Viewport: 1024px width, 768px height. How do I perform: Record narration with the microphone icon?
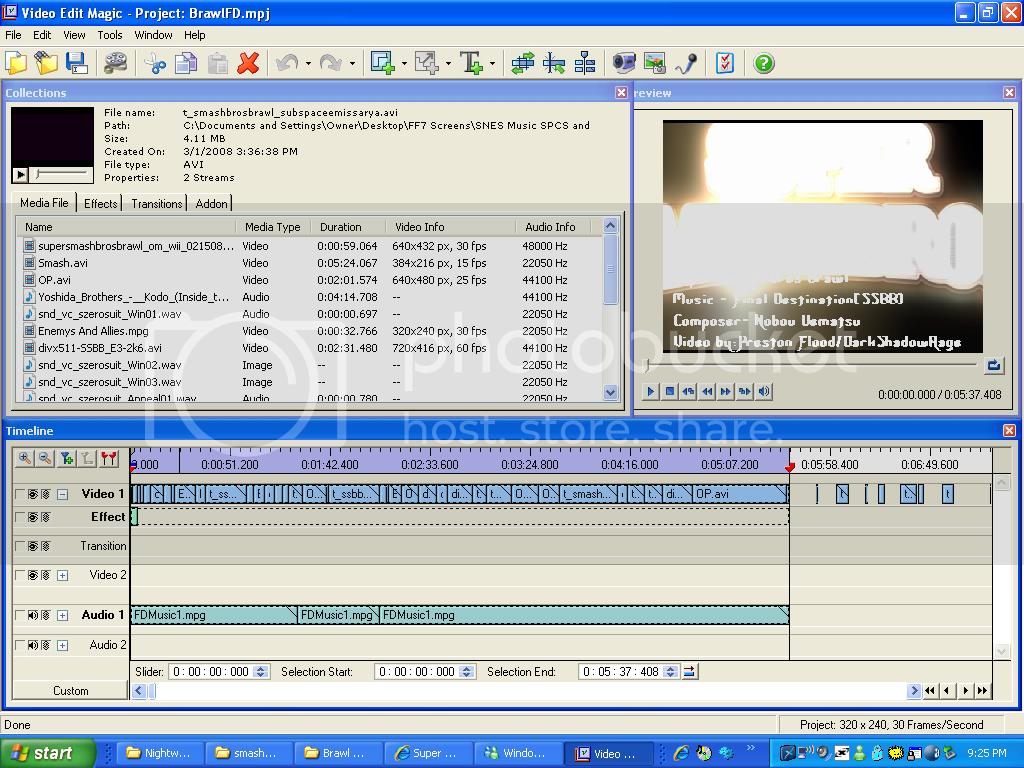point(686,63)
